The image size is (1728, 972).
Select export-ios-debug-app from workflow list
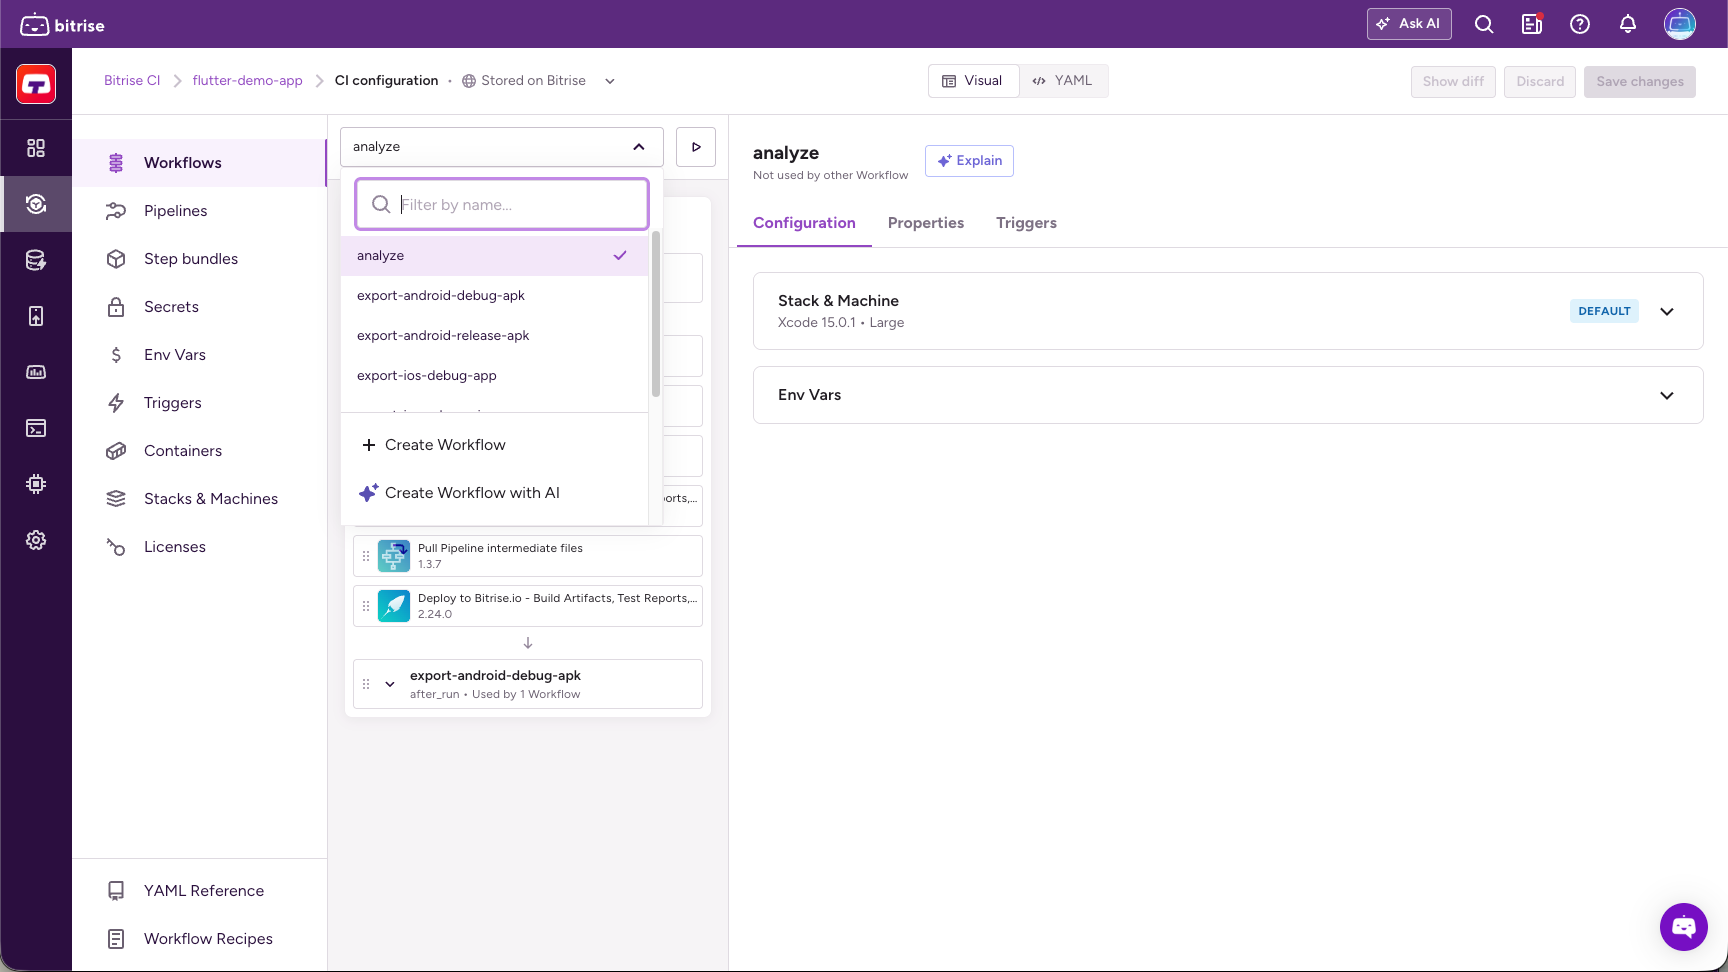pyautogui.click(x=495, y=376)
